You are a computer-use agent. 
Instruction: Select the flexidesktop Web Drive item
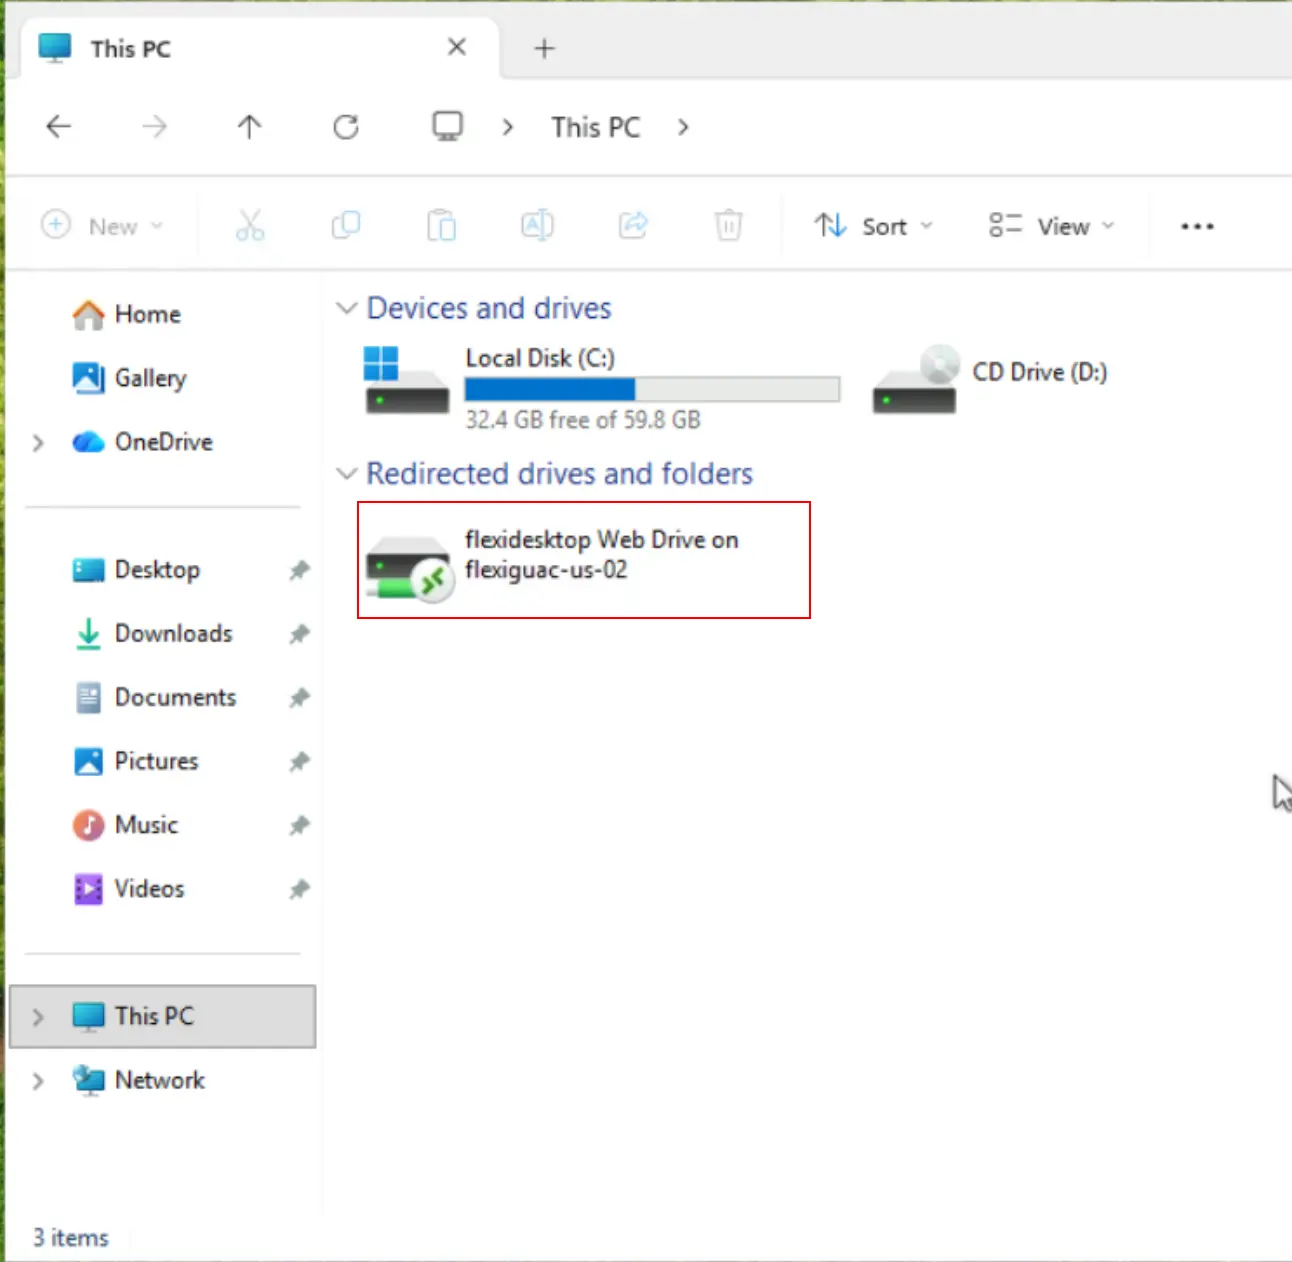point(584,560)
